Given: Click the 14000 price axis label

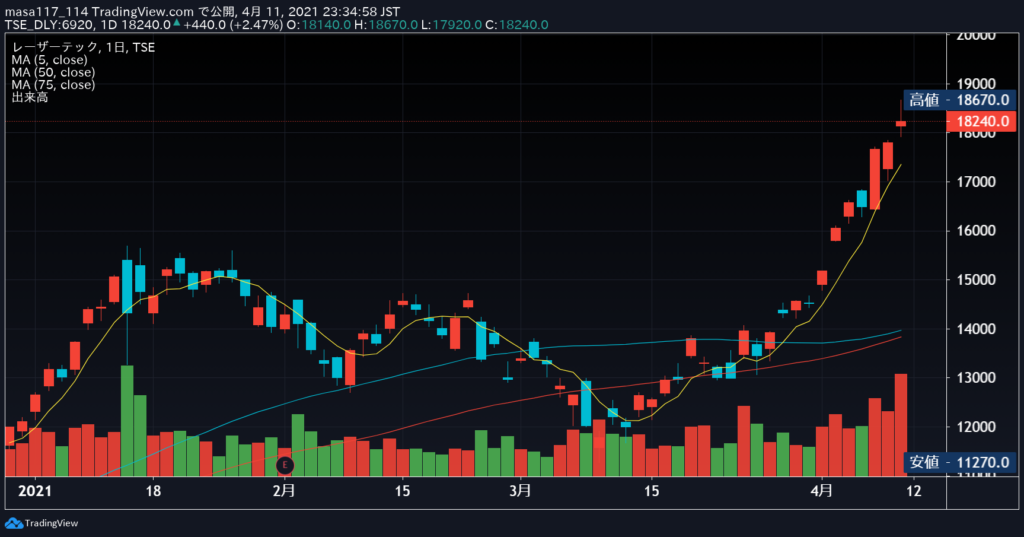Looking at the screenshot, I should (x=976, y=329).
